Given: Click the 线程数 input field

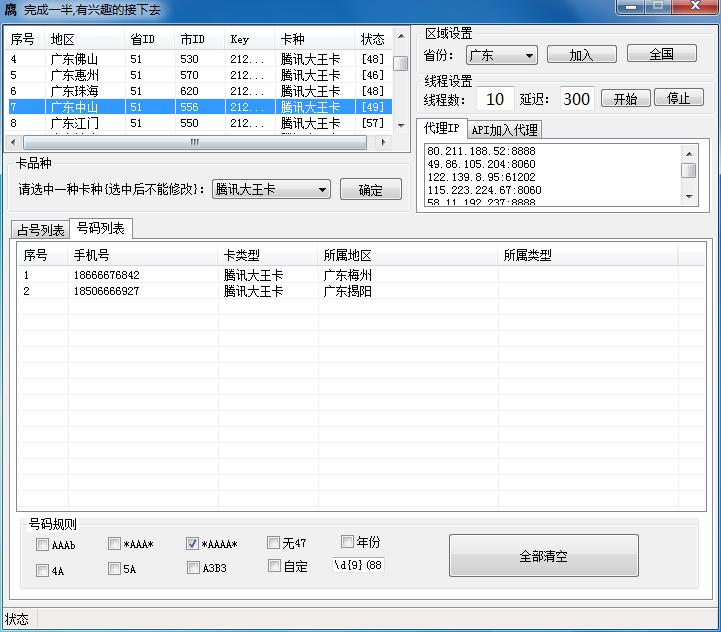Looking at the screenshot, I should 495,99.
